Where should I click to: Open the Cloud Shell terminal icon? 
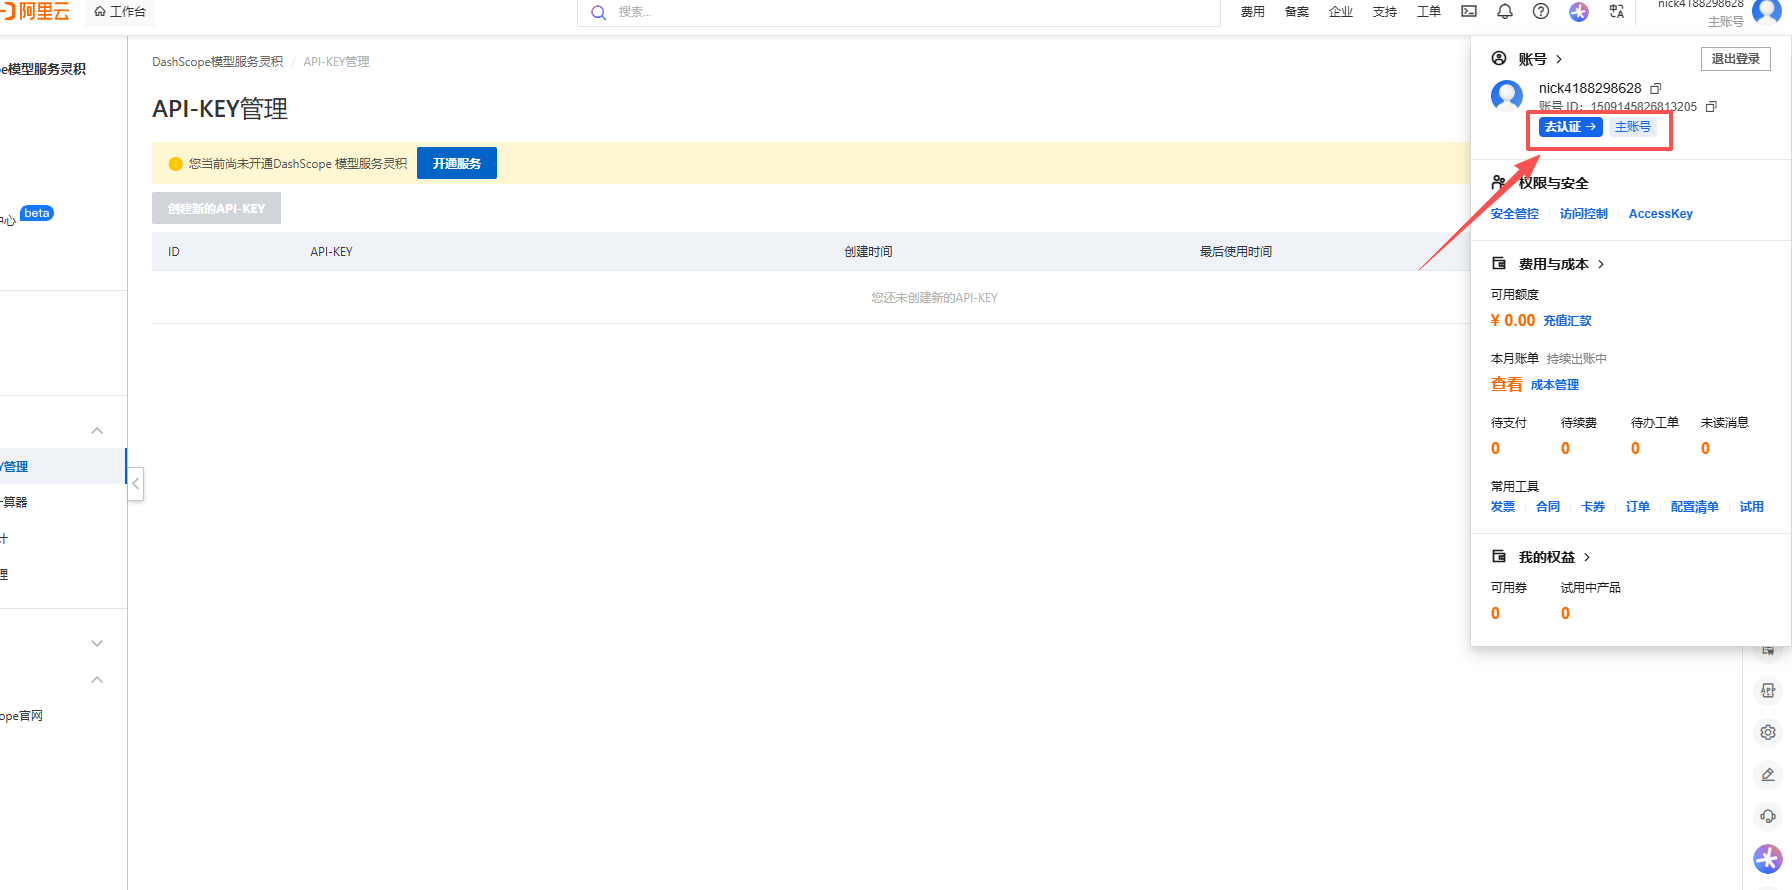[1469, 12]
